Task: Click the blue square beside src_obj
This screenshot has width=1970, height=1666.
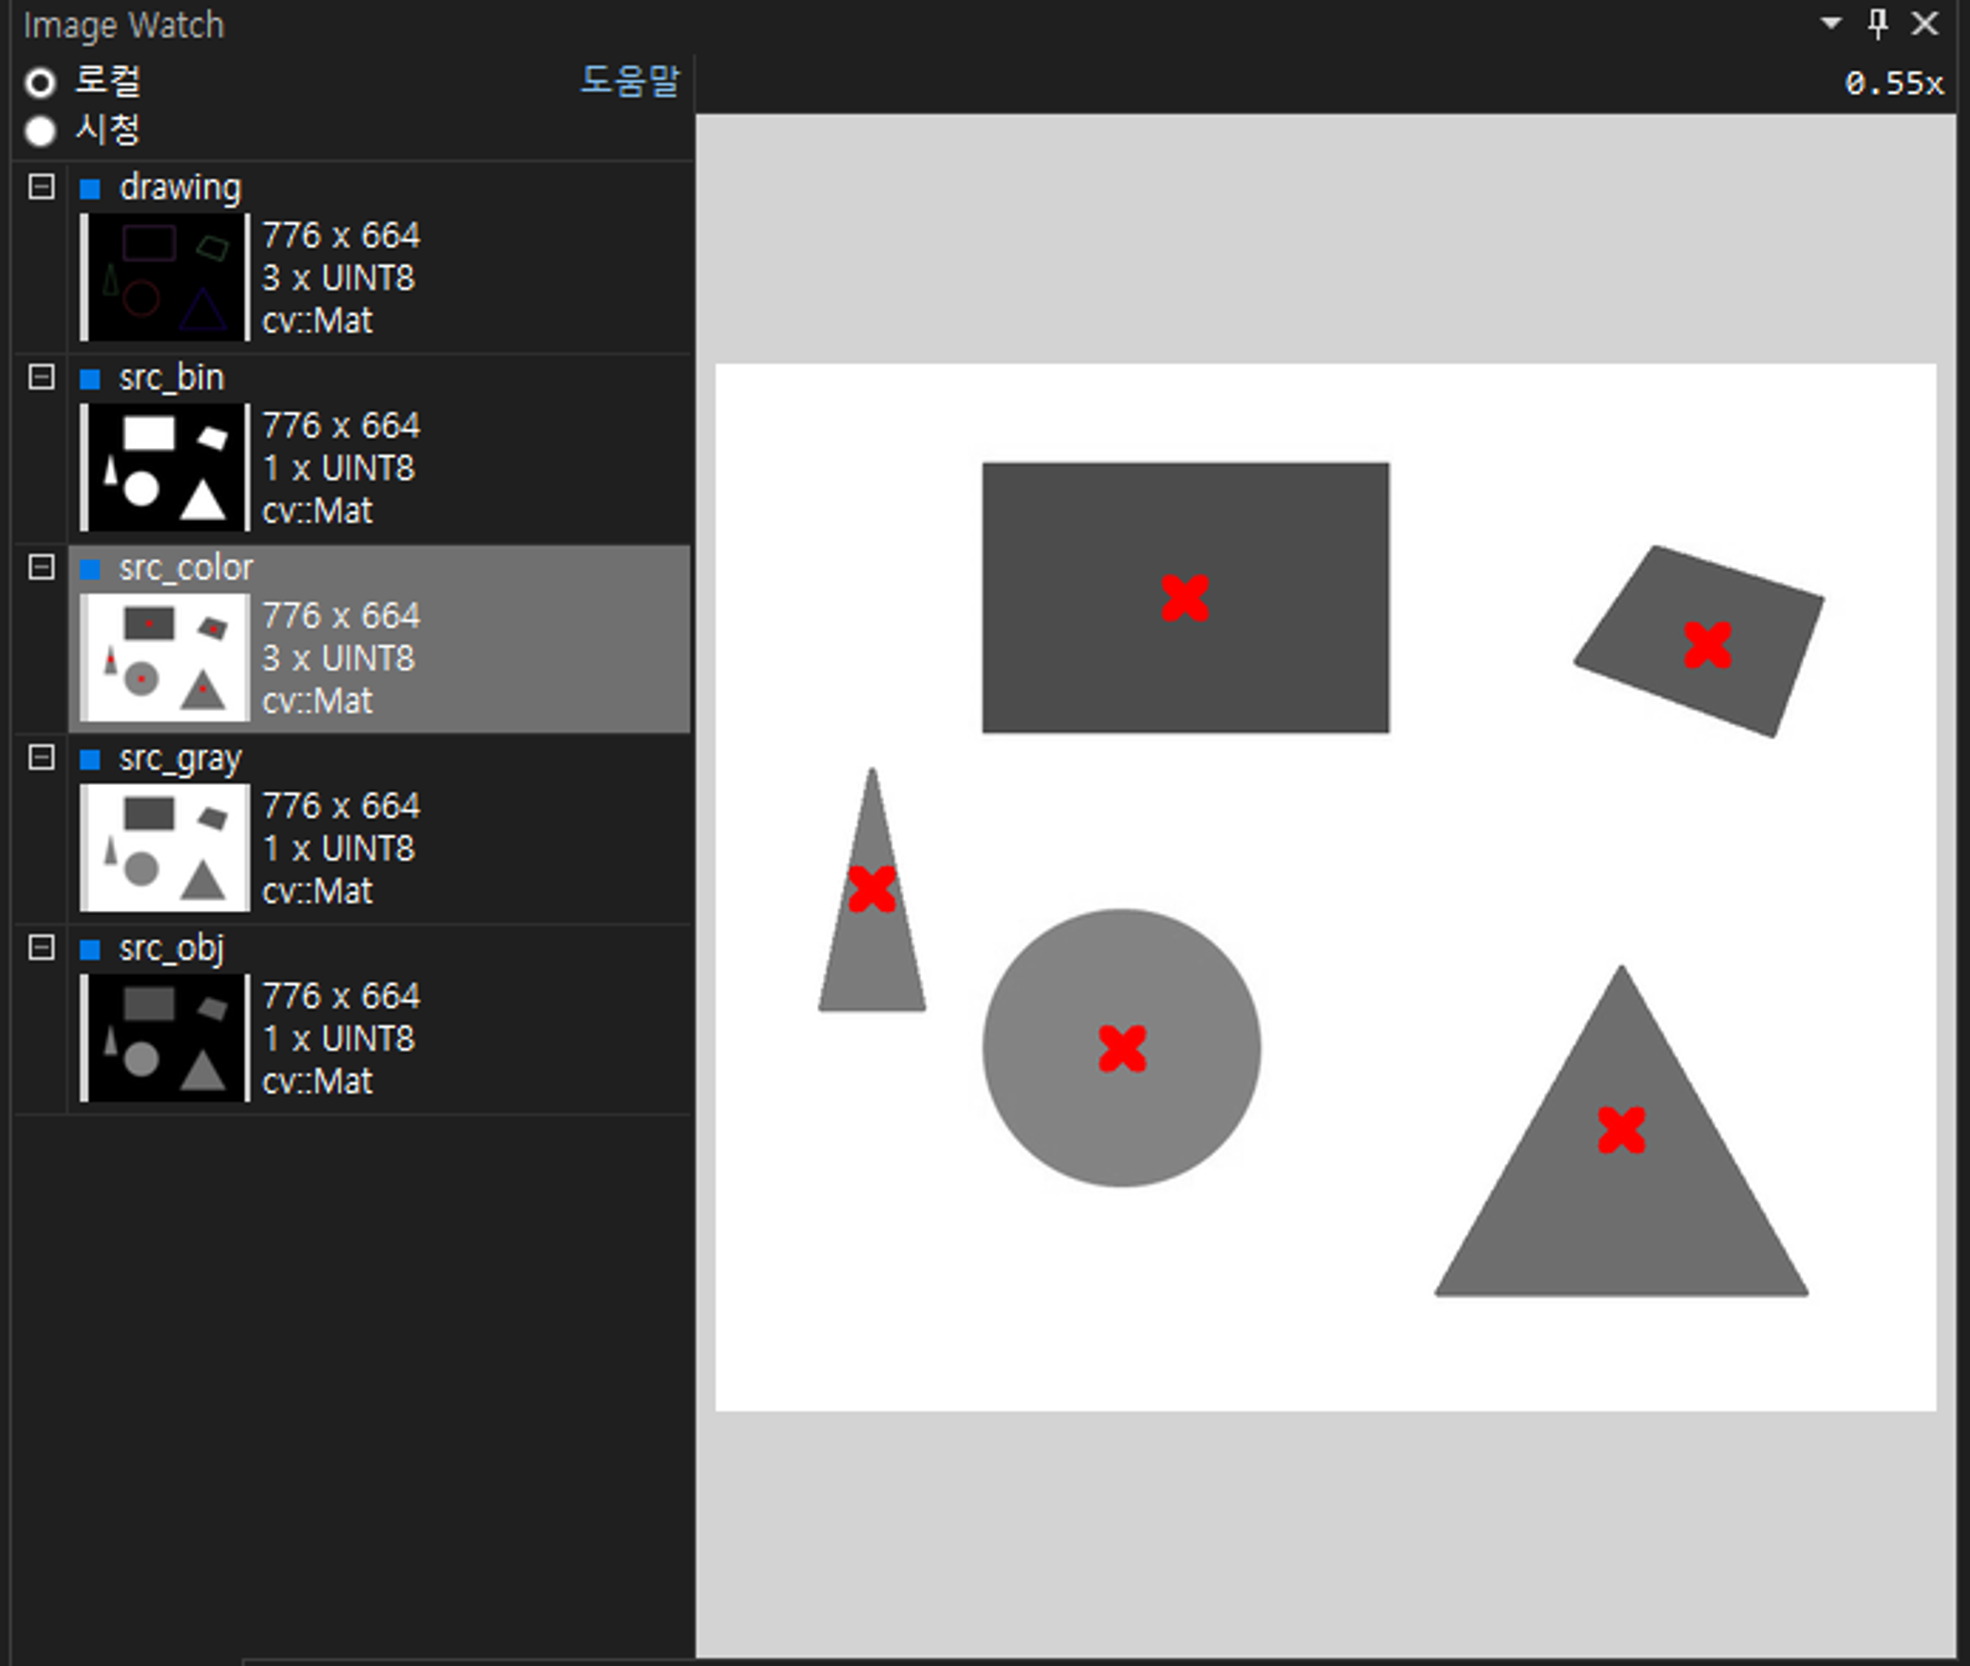Action: pos(90,949)
